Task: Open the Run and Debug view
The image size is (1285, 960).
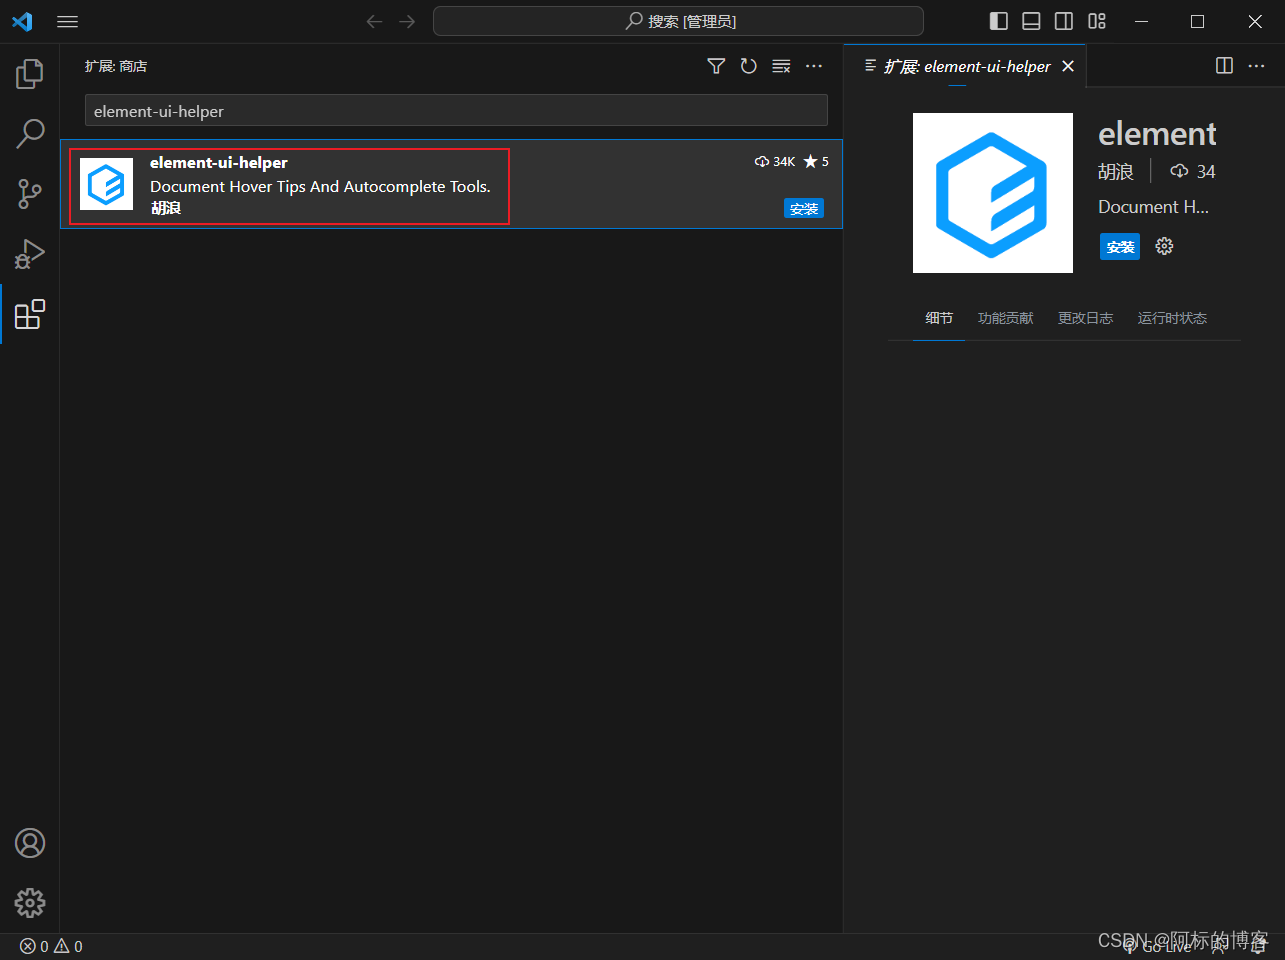Action: (x=29, y=253)
